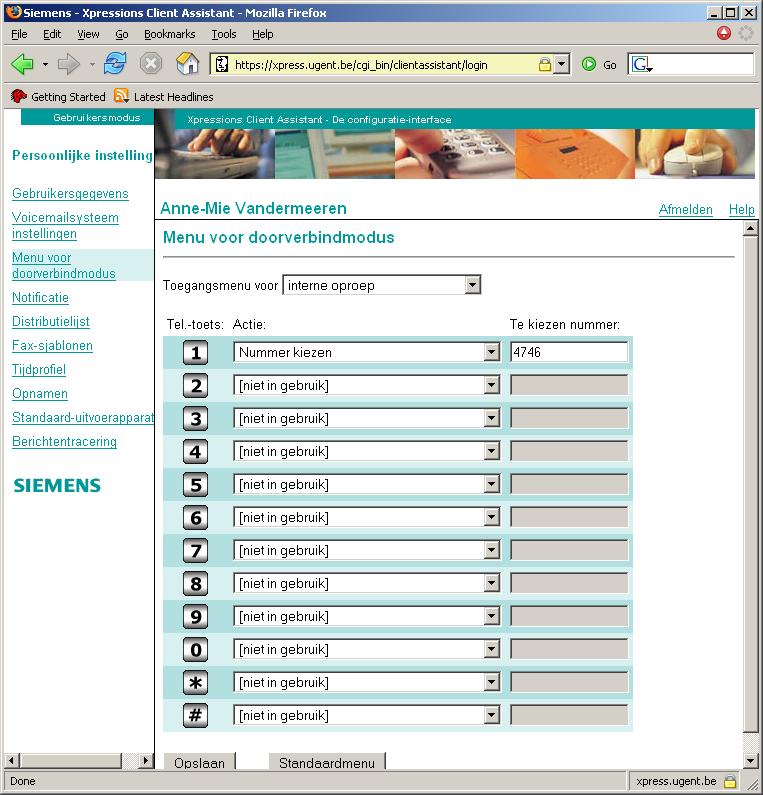Open the Bookmarks menu
Viewport: 763px width, 795px height.
169,34
